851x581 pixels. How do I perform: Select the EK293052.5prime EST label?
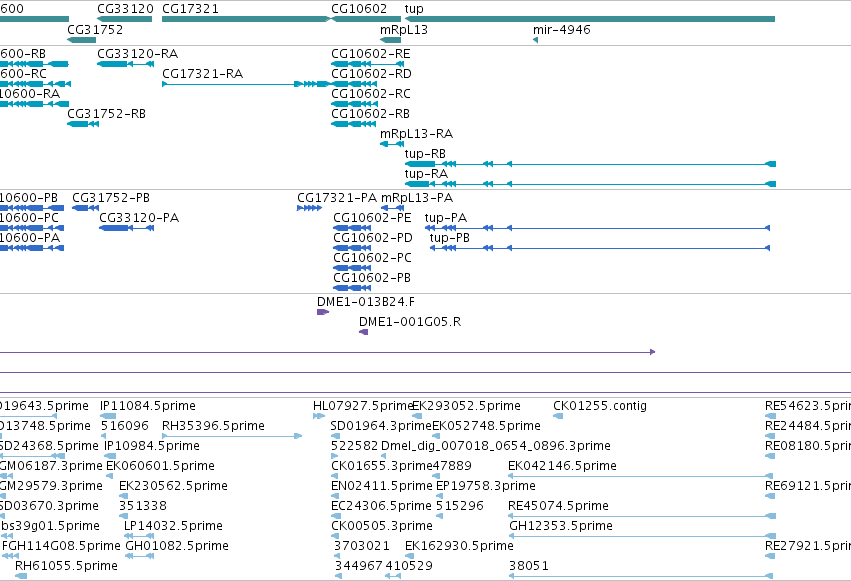[x=467, y=406]
